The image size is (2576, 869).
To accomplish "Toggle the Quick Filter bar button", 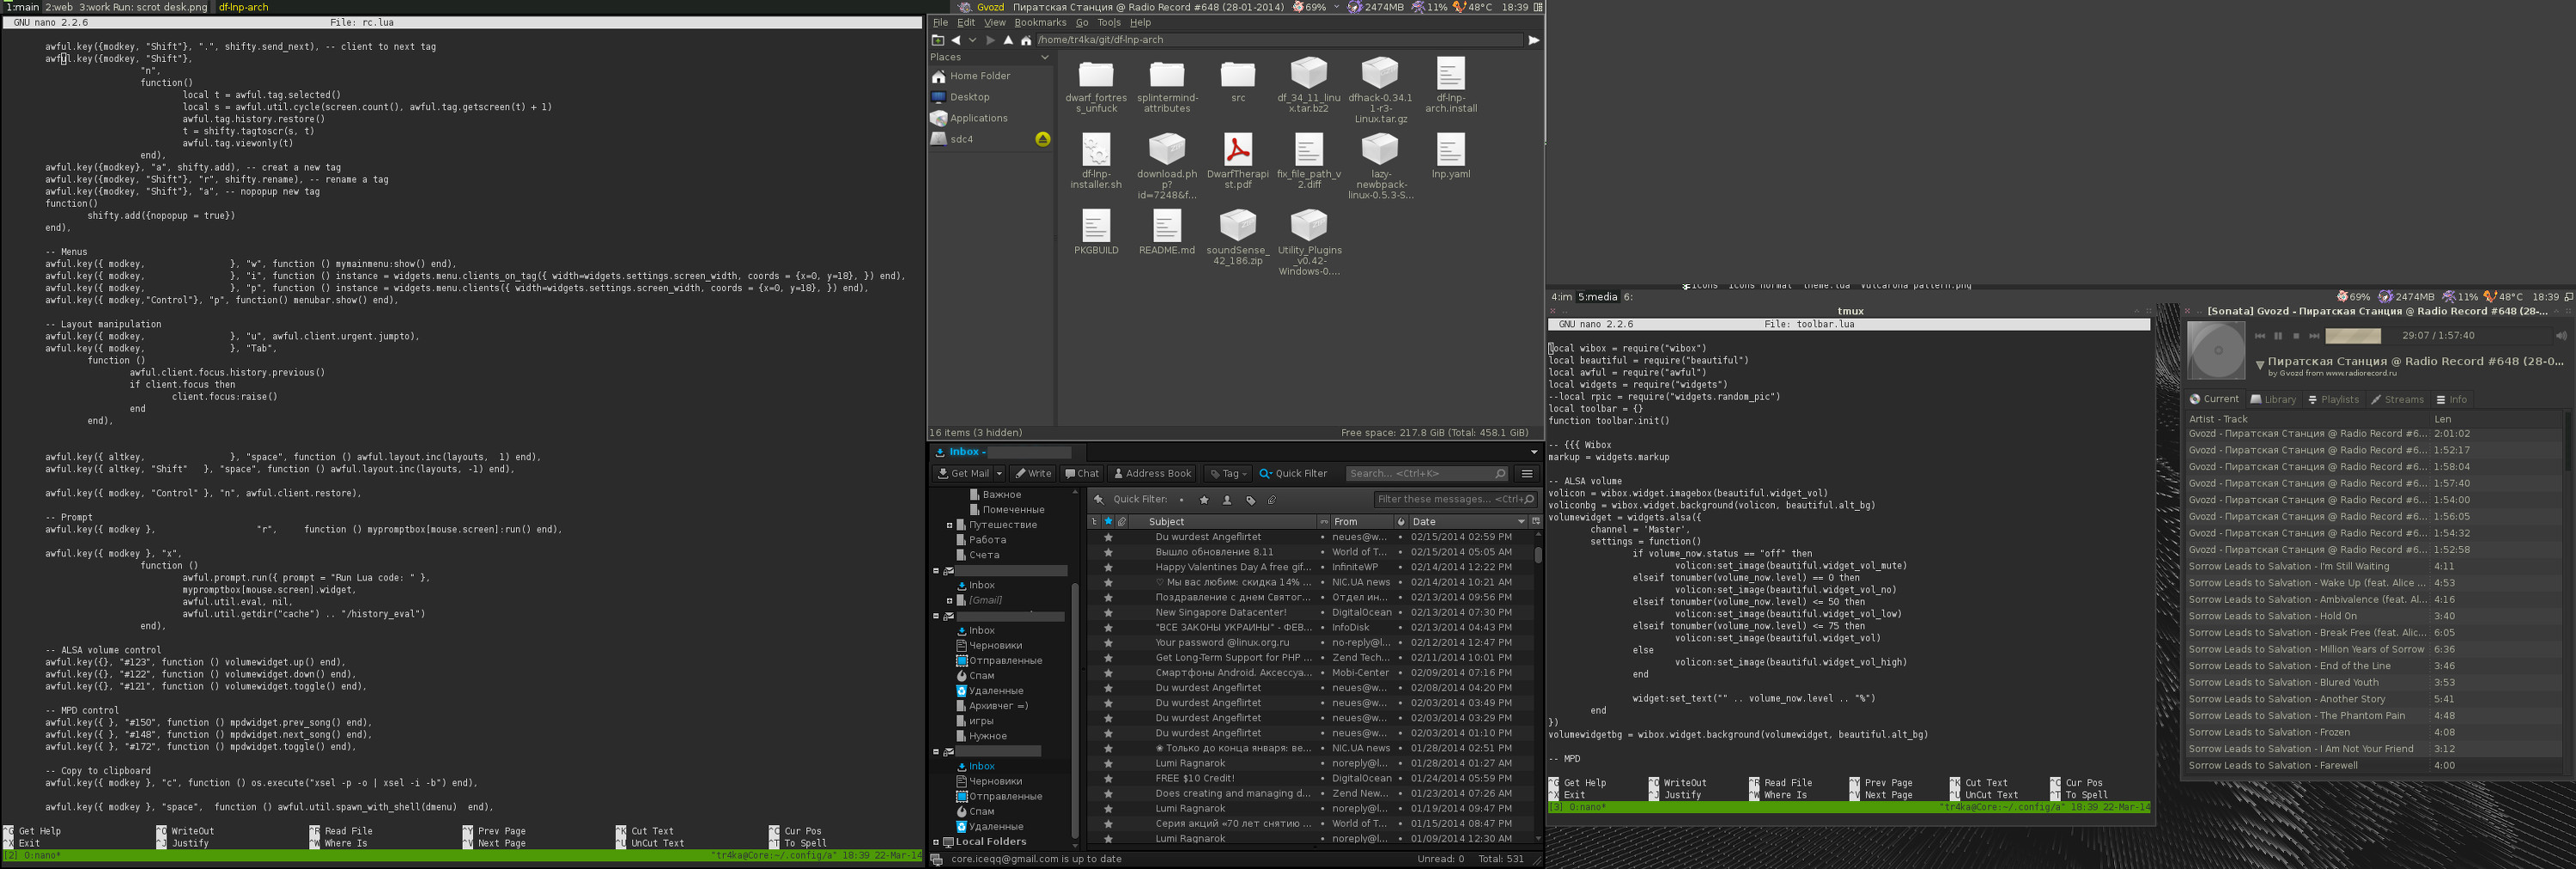I will (x=1293, y=474).
